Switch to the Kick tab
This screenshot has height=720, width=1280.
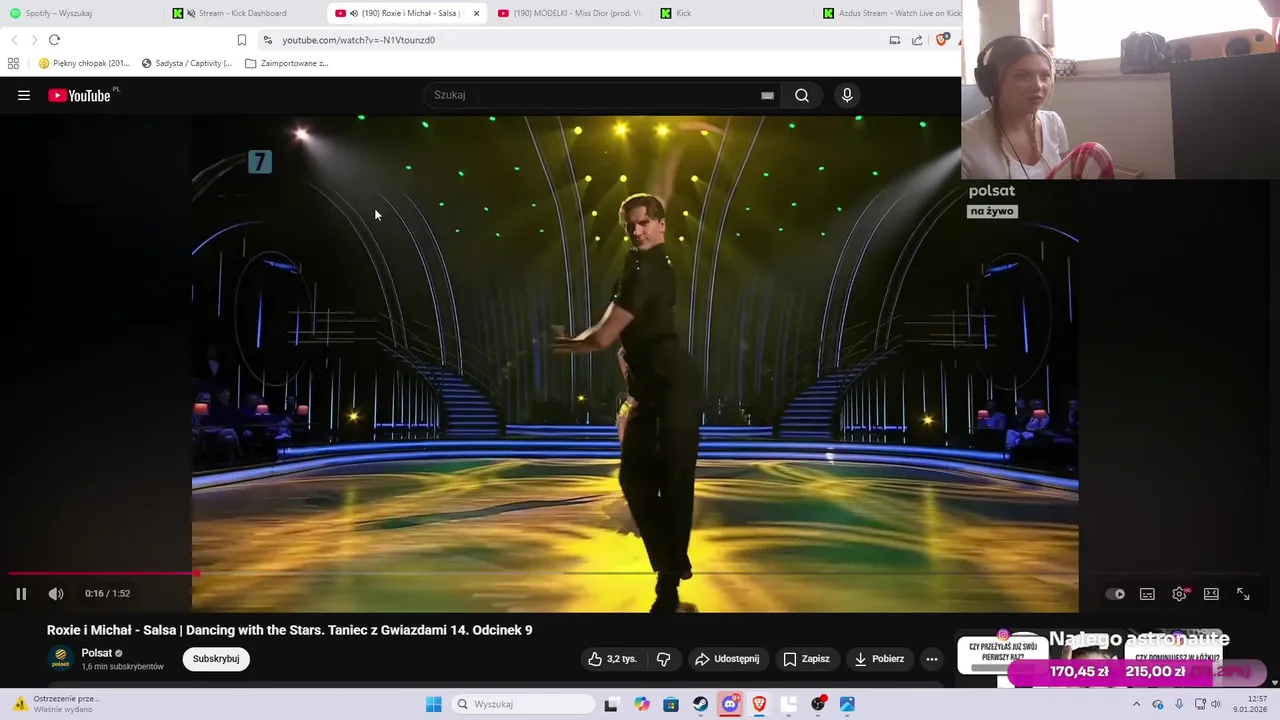coord(733,13)
